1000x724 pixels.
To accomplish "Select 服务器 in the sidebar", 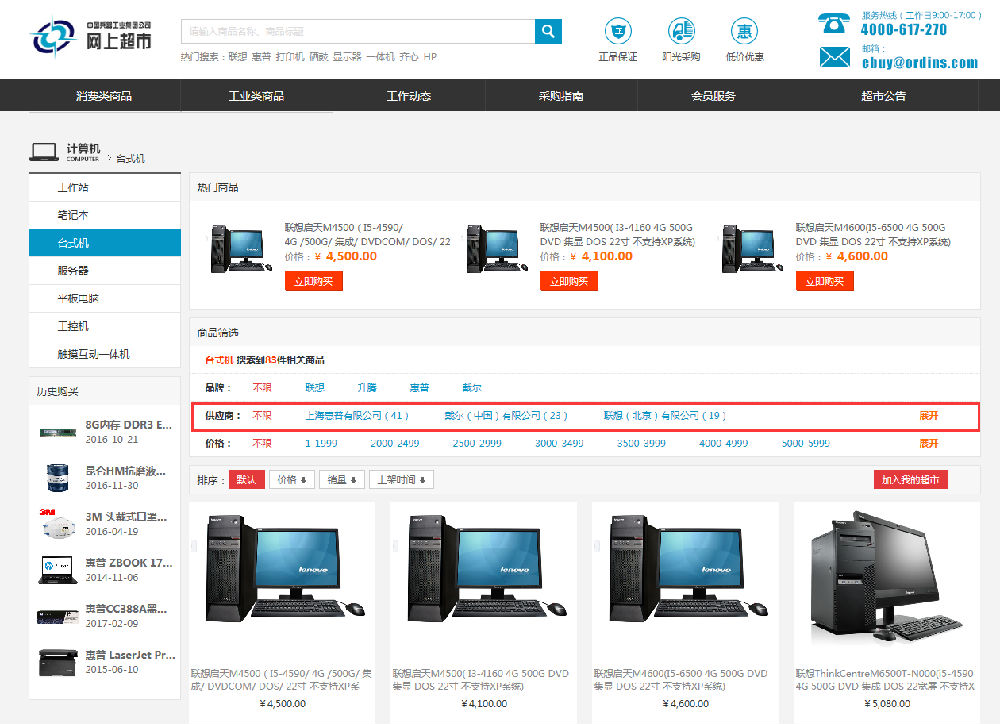I will pos(105,270).
